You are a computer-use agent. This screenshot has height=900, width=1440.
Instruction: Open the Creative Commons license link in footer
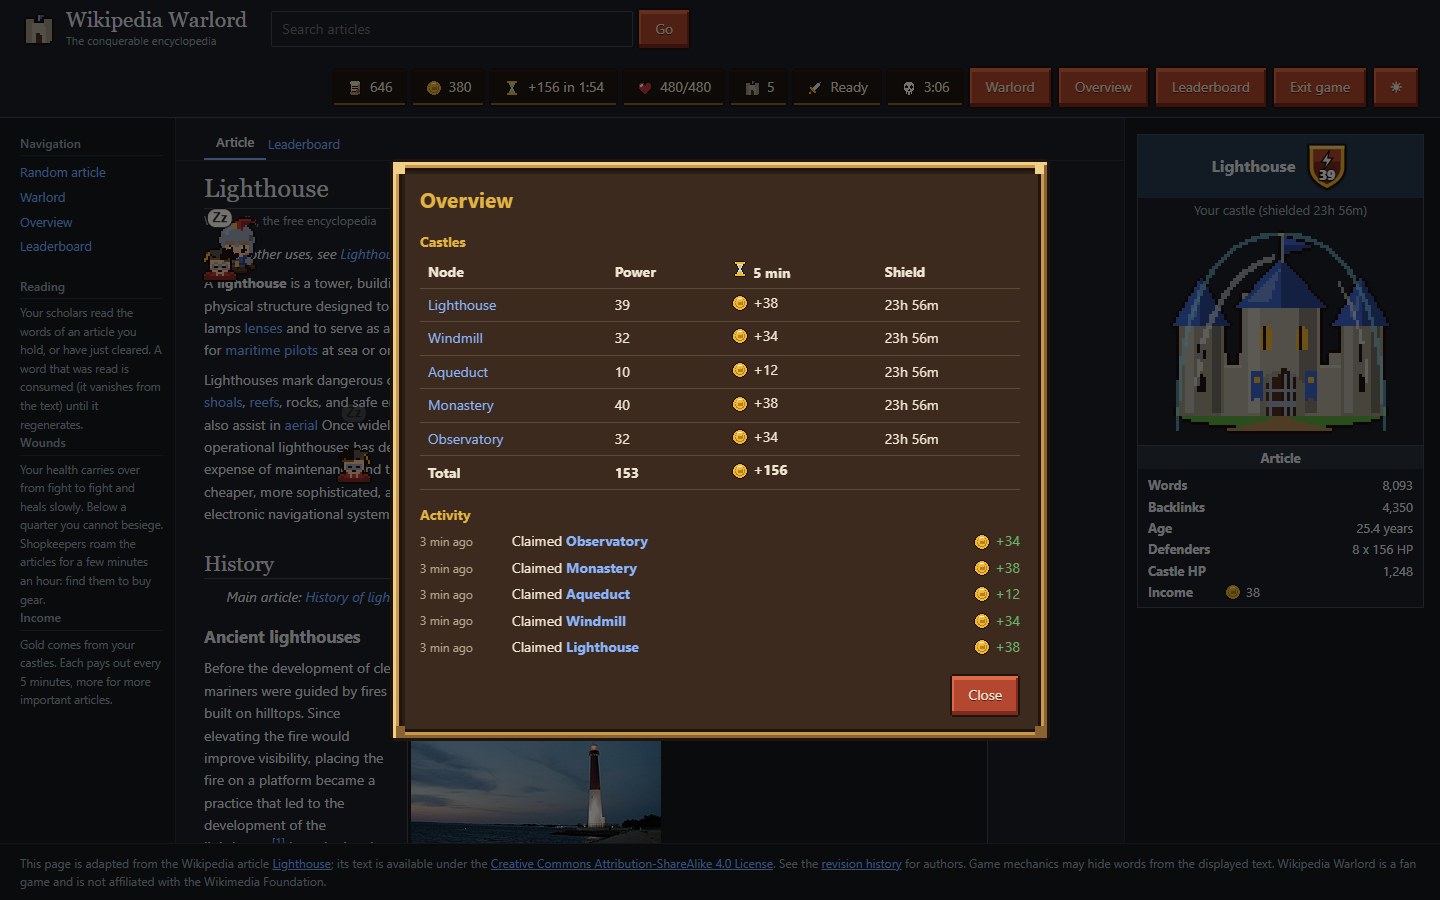point(632,864)
